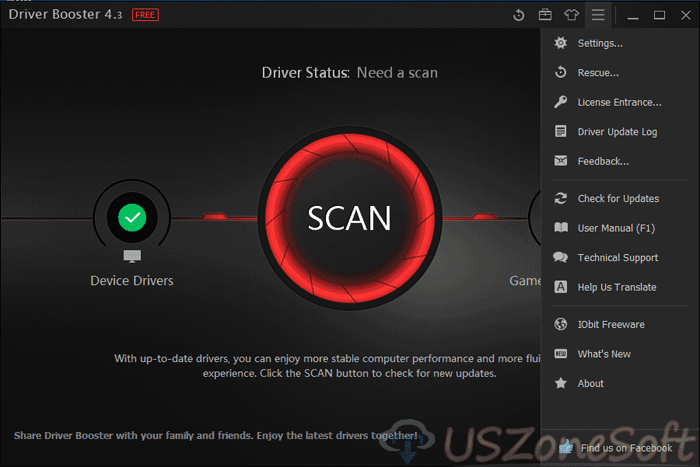Start the big red SCAN button
The height and width of the screenshot is (467, 700).
click(x=350, y=218)
